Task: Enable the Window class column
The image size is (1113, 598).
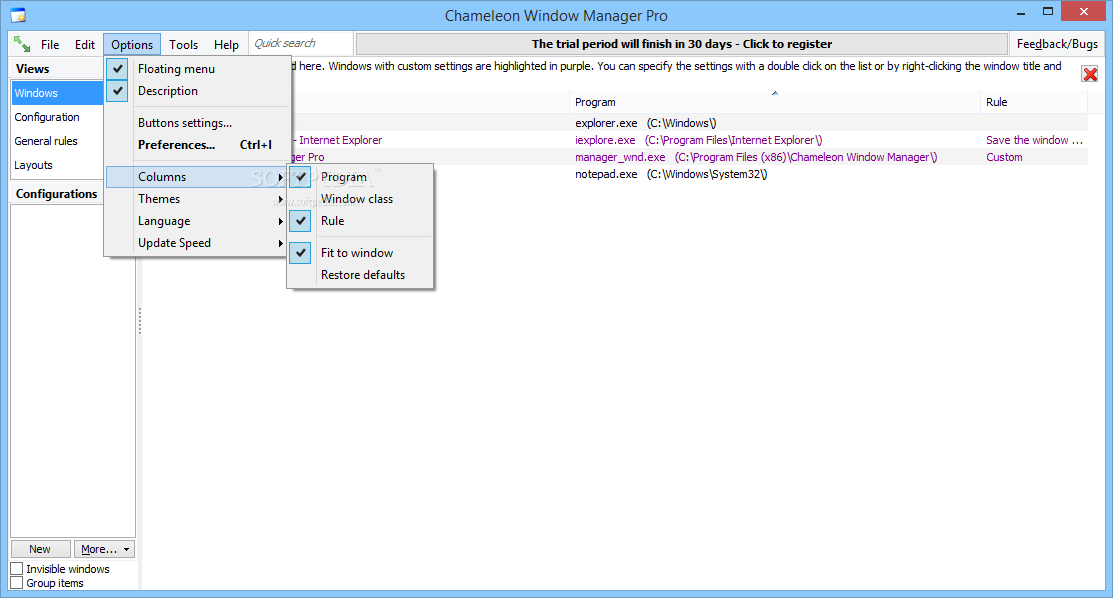Action: (360, 199)
